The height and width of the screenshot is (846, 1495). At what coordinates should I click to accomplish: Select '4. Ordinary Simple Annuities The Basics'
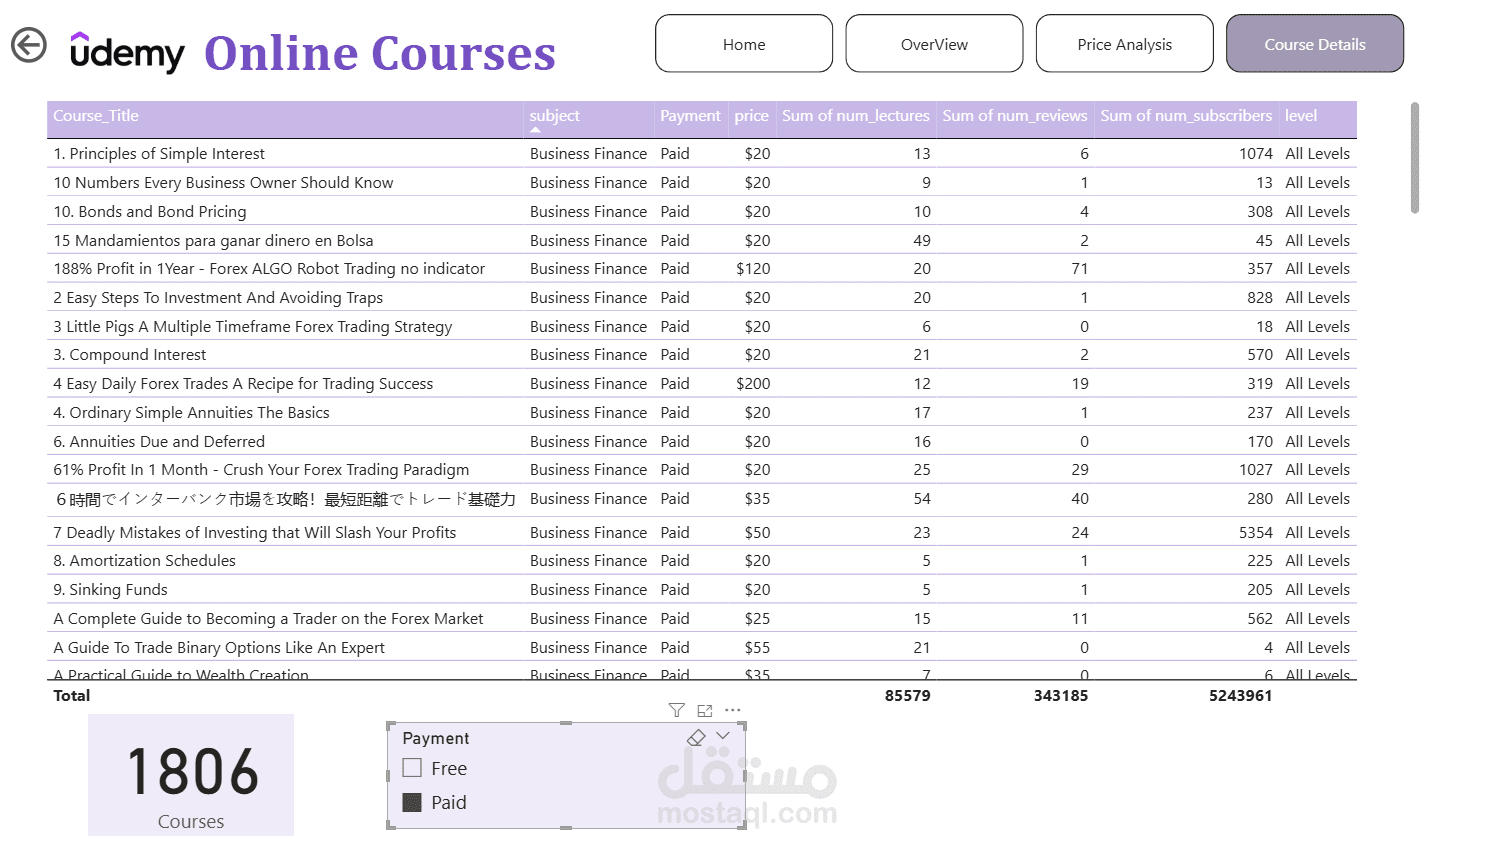(x=702, y=412)
